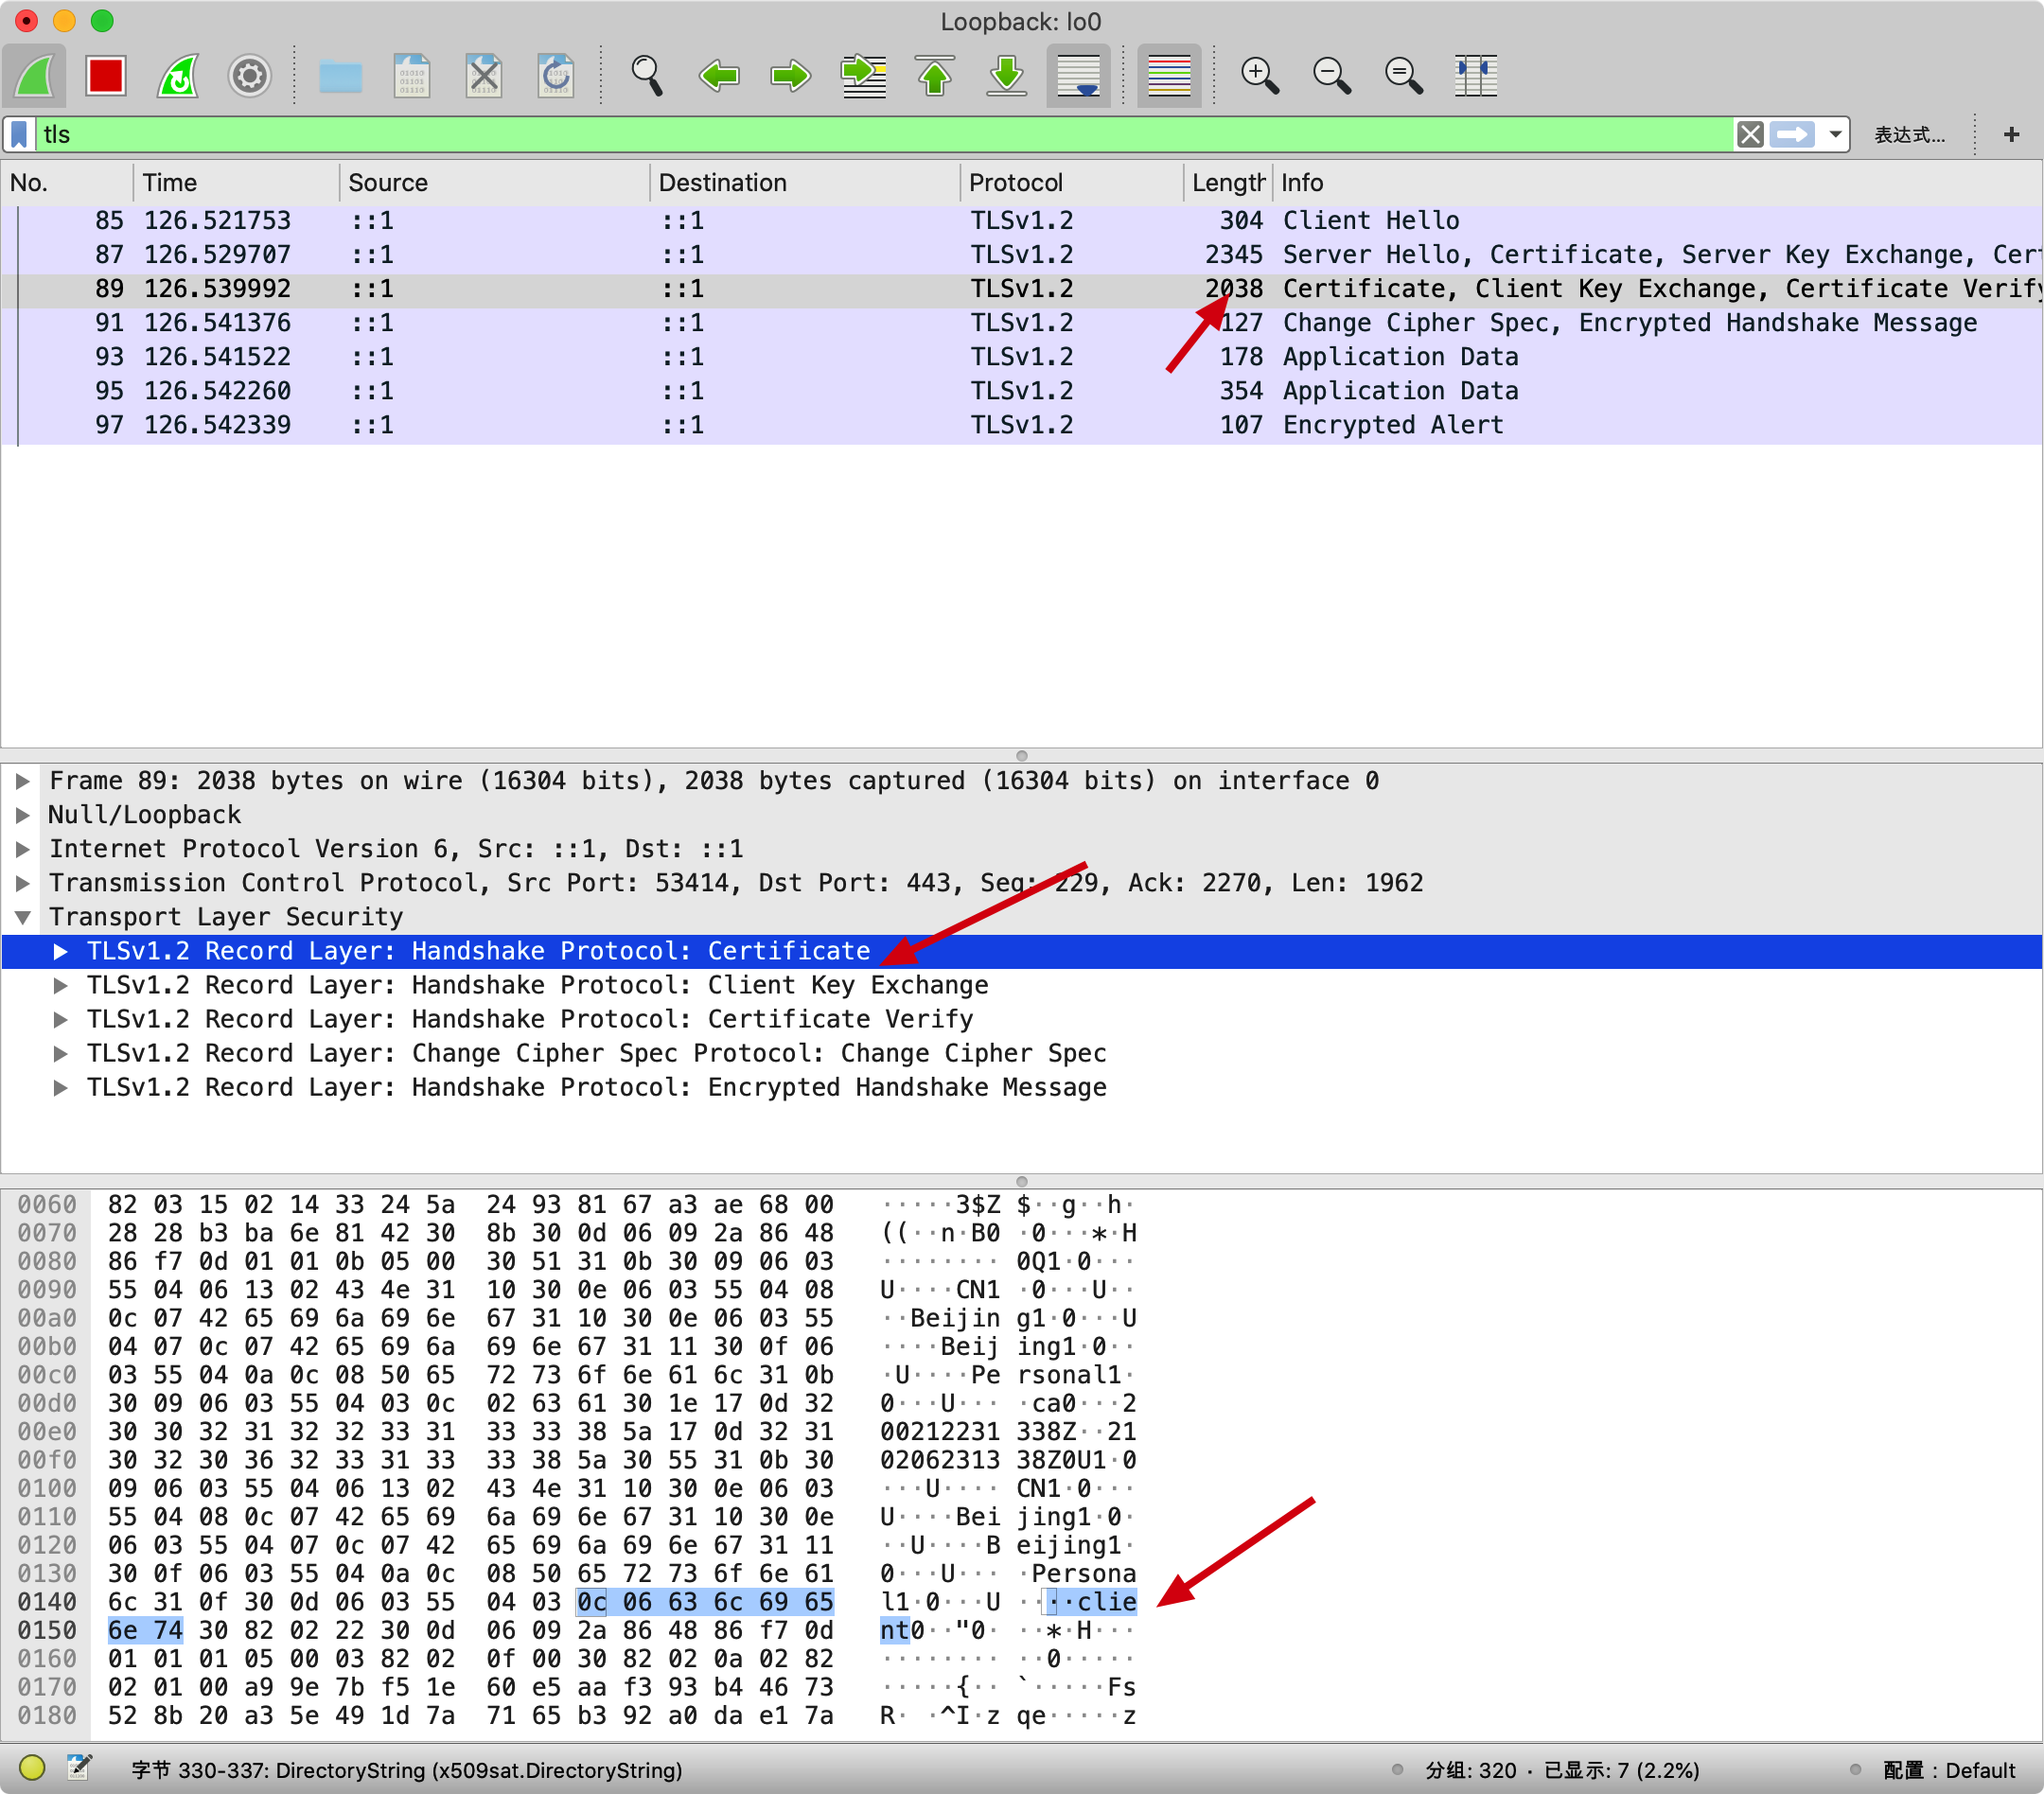This screenshot has height=1794, width=2044.
Task: Open capture options gear icon
Action: coord(249,76)
